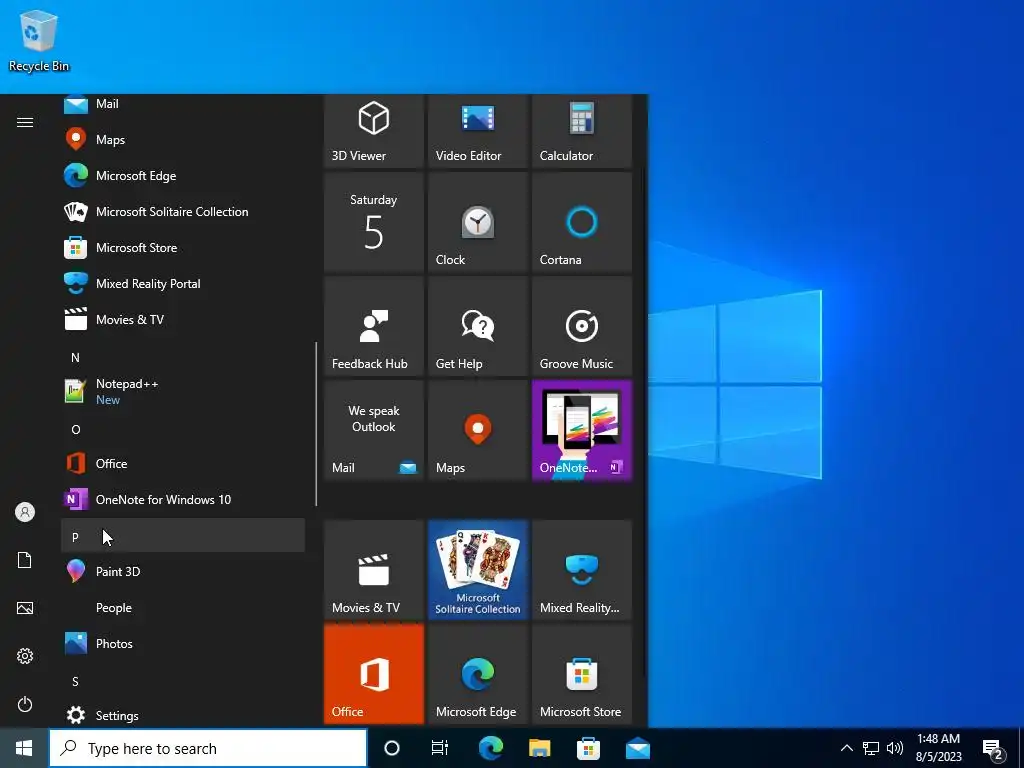Open the Mail tile with Outlook text
The image size is (1024, 768).
[374, 430]
